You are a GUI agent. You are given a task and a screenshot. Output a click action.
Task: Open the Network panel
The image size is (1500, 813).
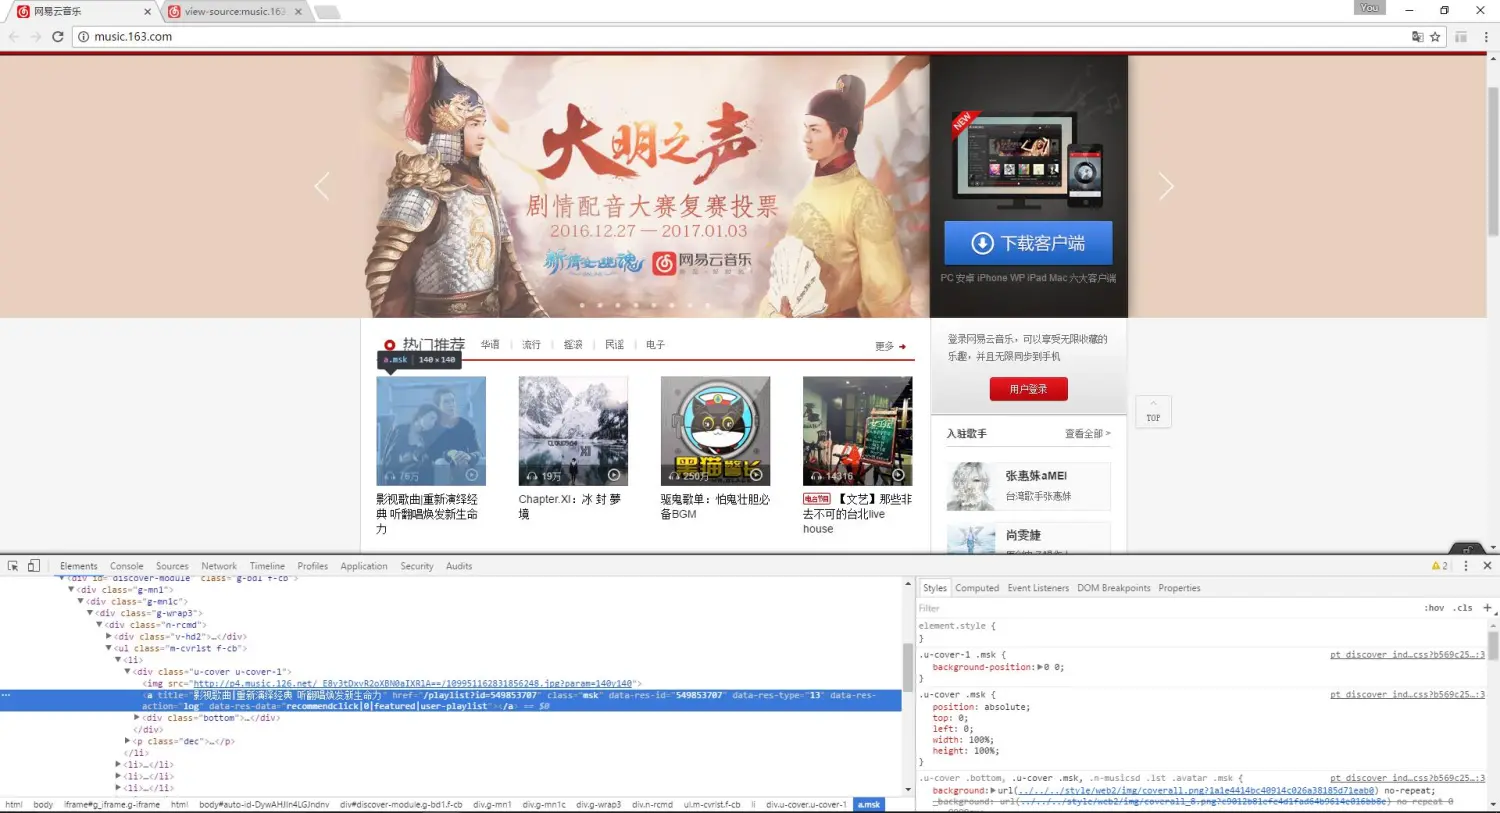coord(219,566)
